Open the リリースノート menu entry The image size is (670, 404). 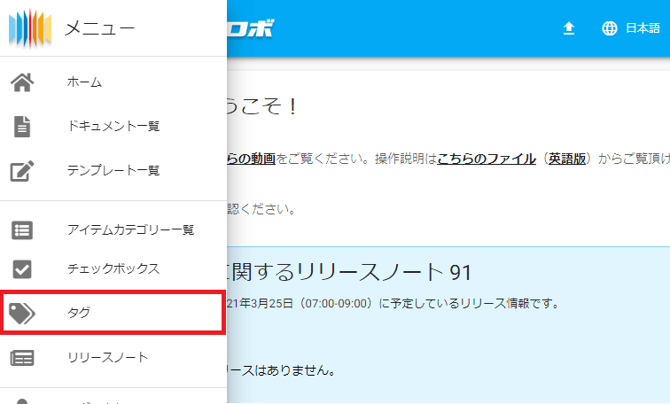[x=107, y=357]
